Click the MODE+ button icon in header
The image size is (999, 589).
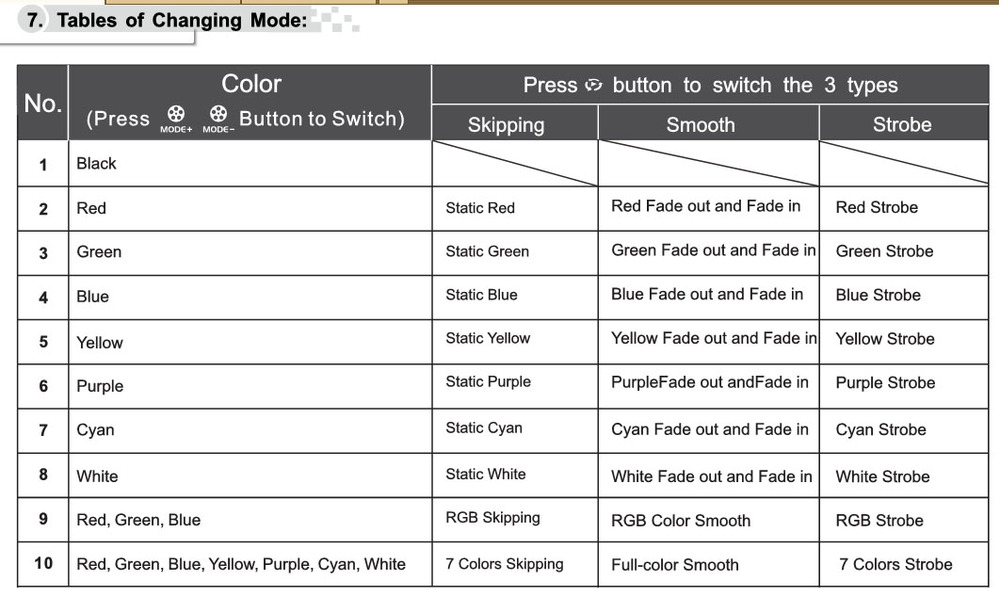(176, 119)
